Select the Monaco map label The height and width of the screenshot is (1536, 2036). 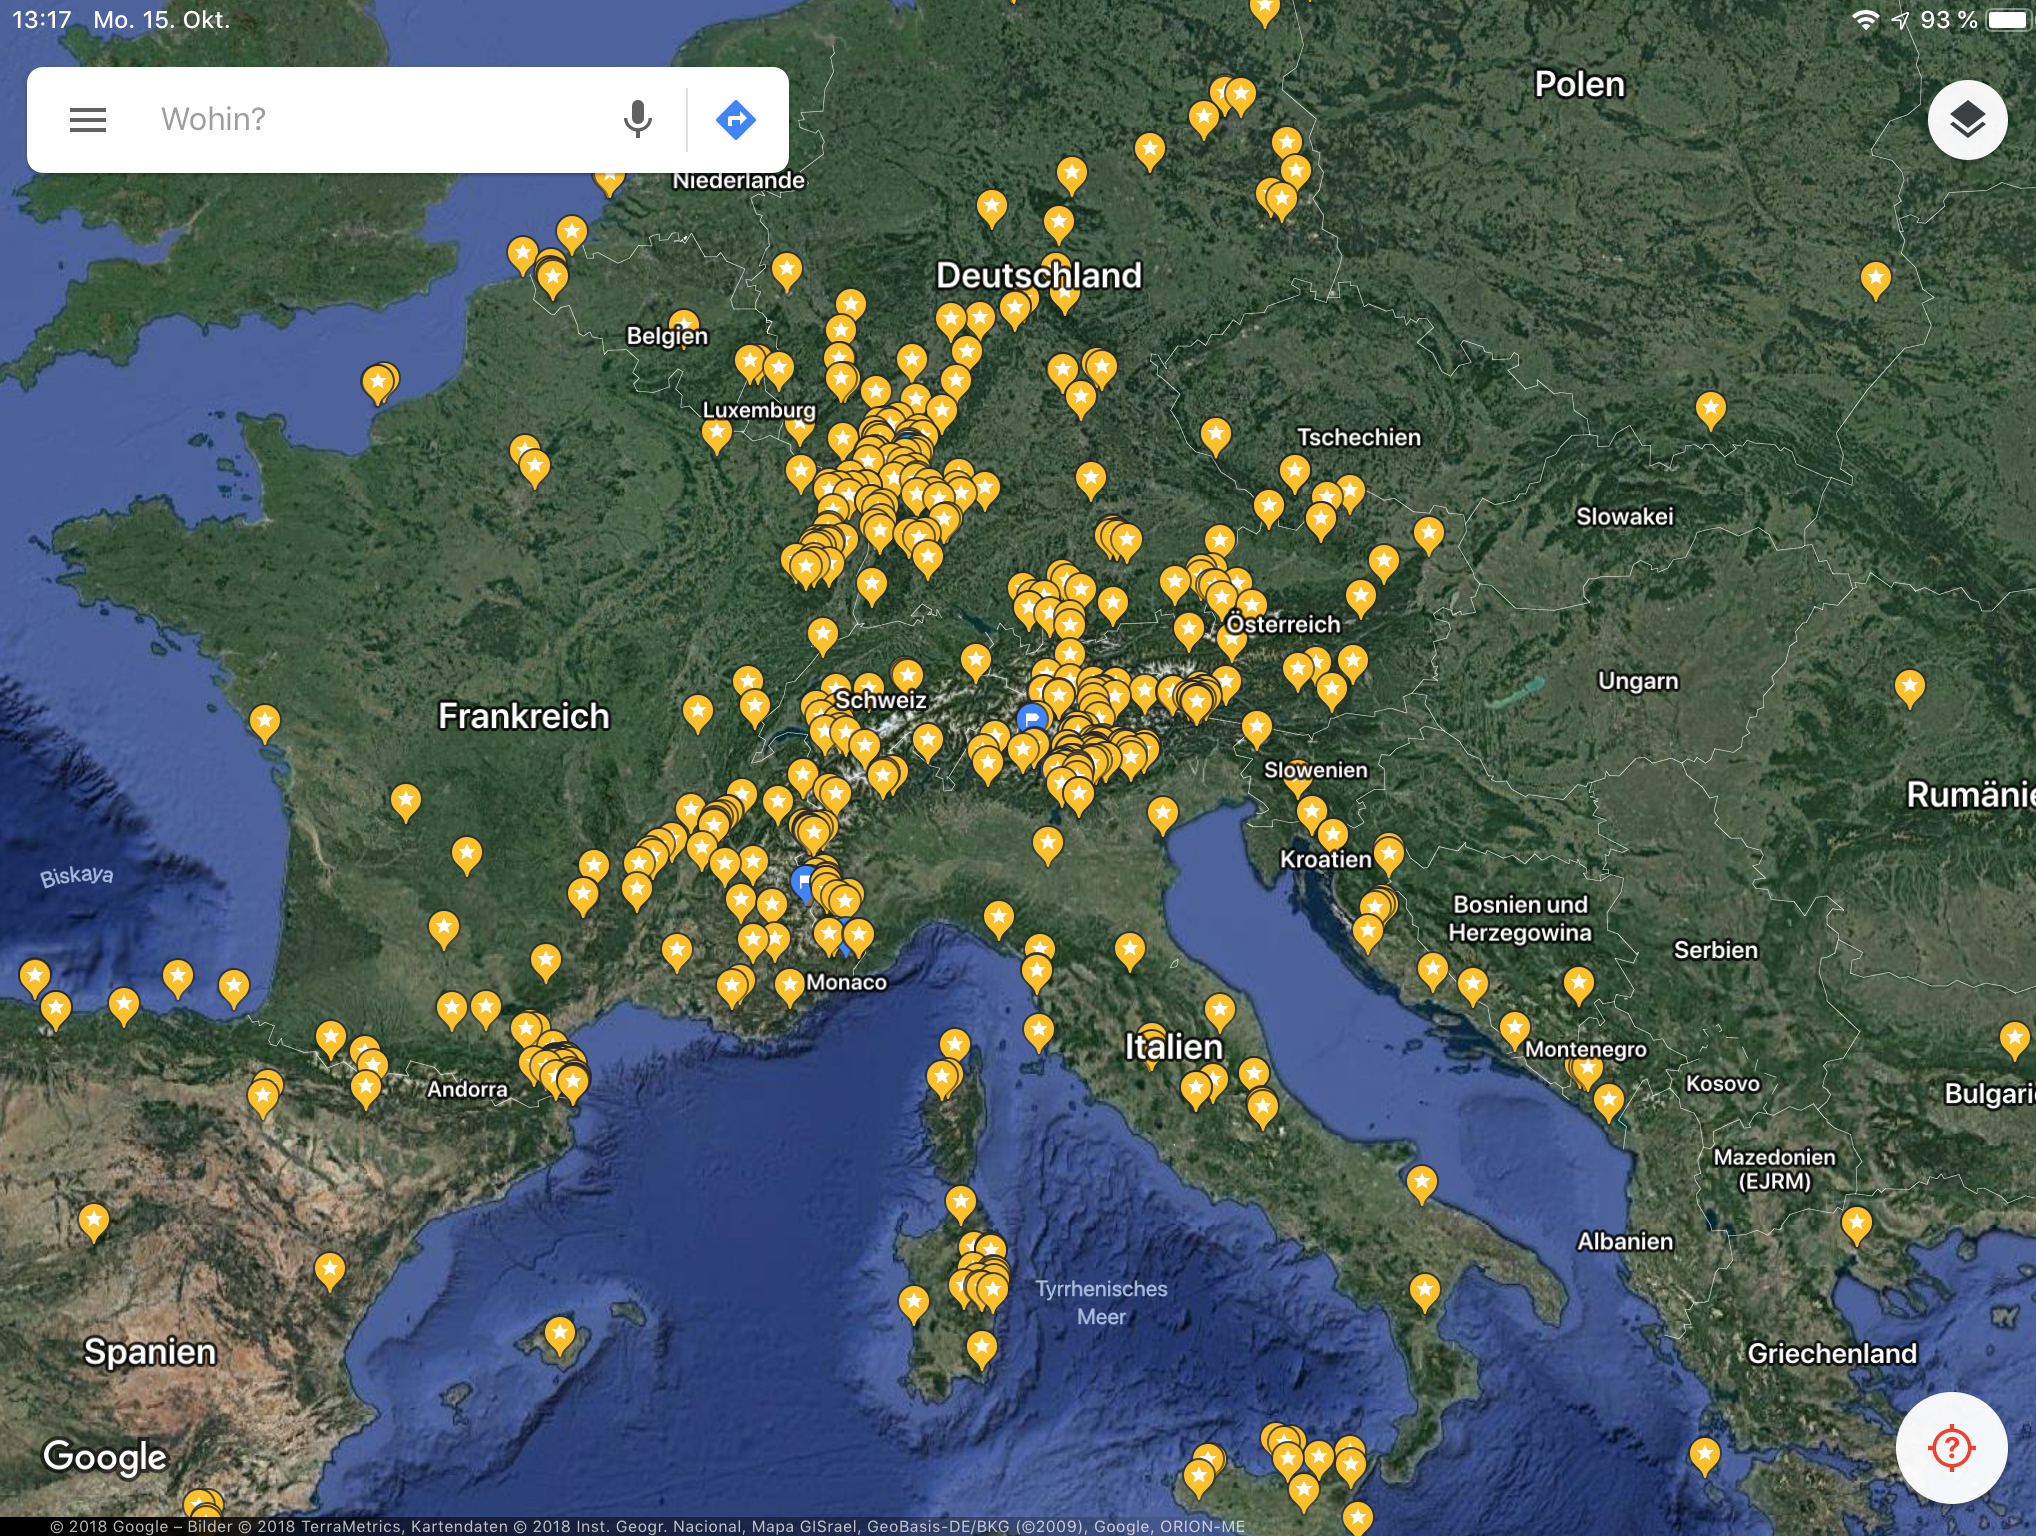click(846, 982)
